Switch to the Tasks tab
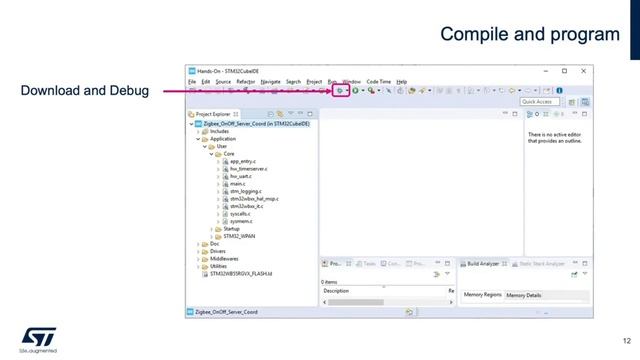Image resolution: width=640 pixels, height=360 pixels. pyautogui.click(x=366, y=264)
